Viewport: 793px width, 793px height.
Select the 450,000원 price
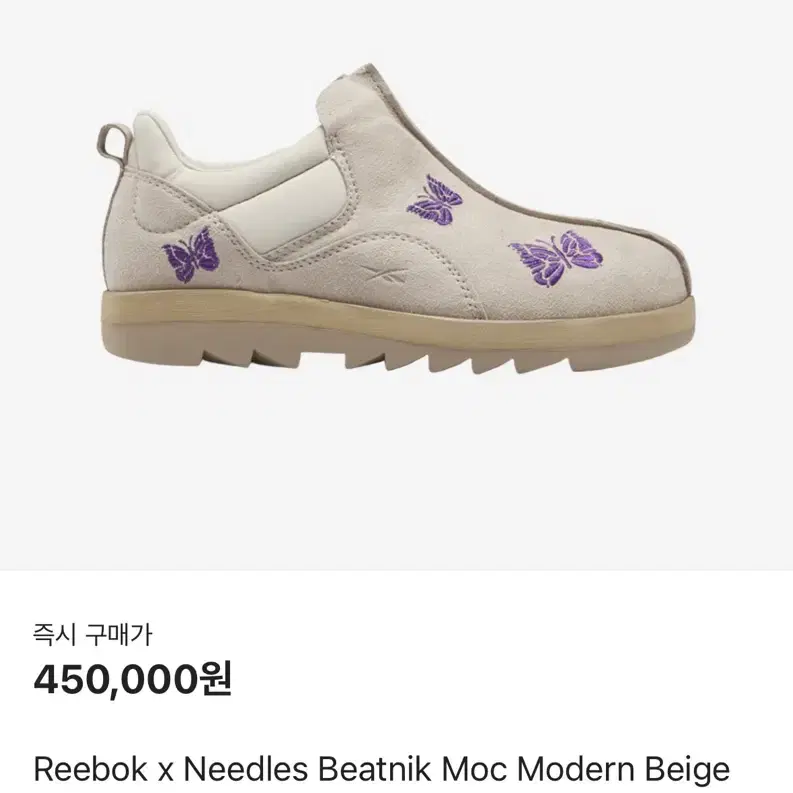(133, 679)
